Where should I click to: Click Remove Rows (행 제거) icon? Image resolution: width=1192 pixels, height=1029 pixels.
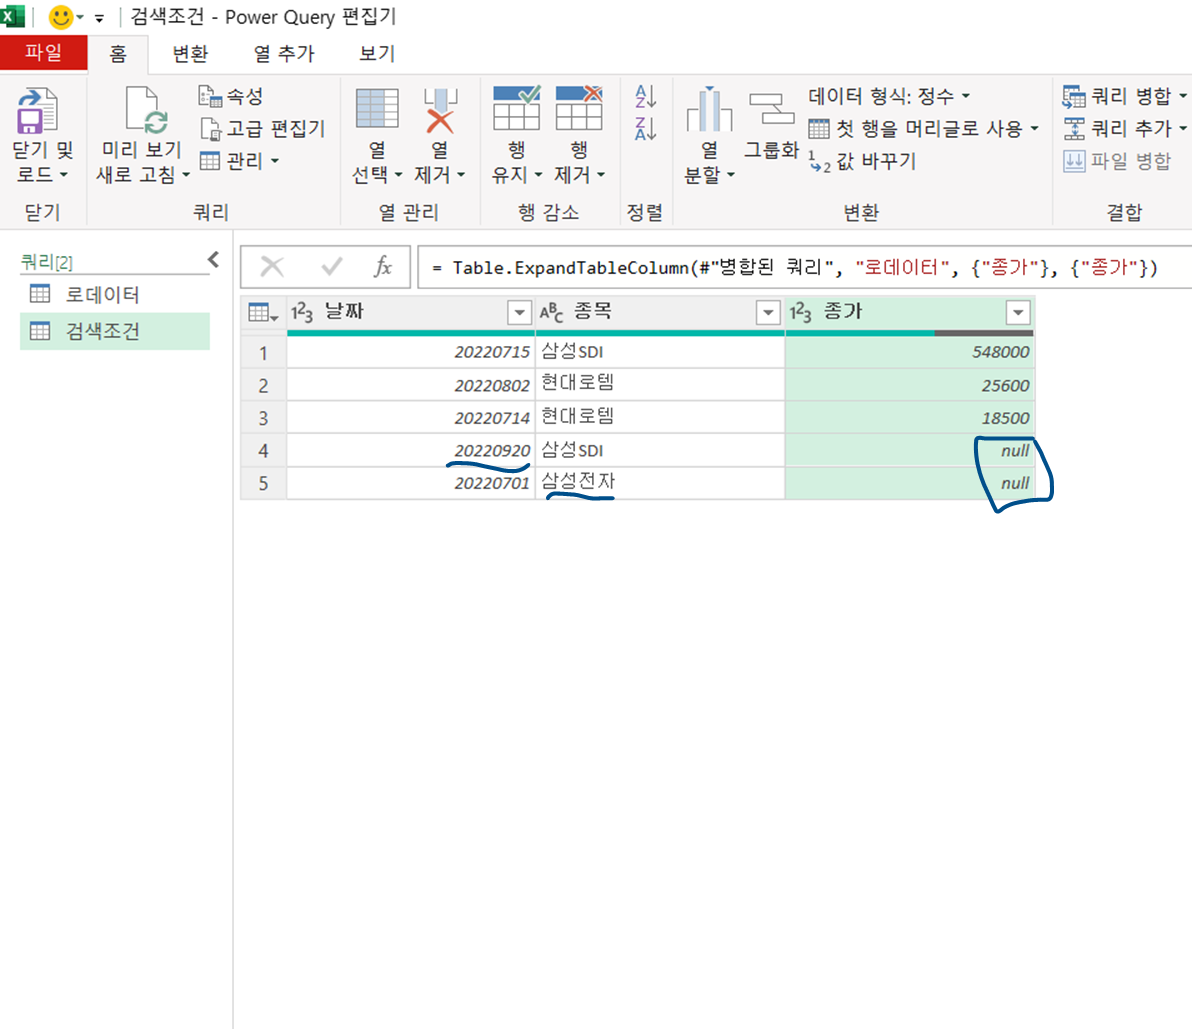click(x=579, y=109)
